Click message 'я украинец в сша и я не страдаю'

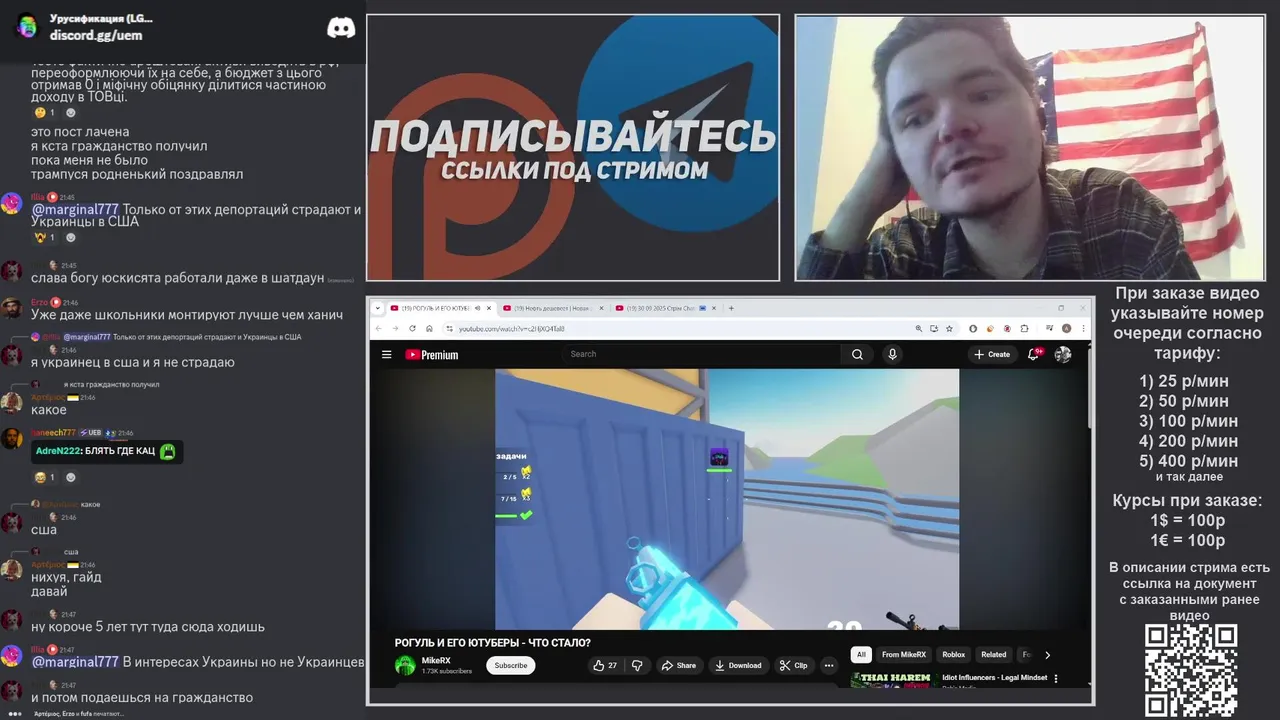(133, 362)
